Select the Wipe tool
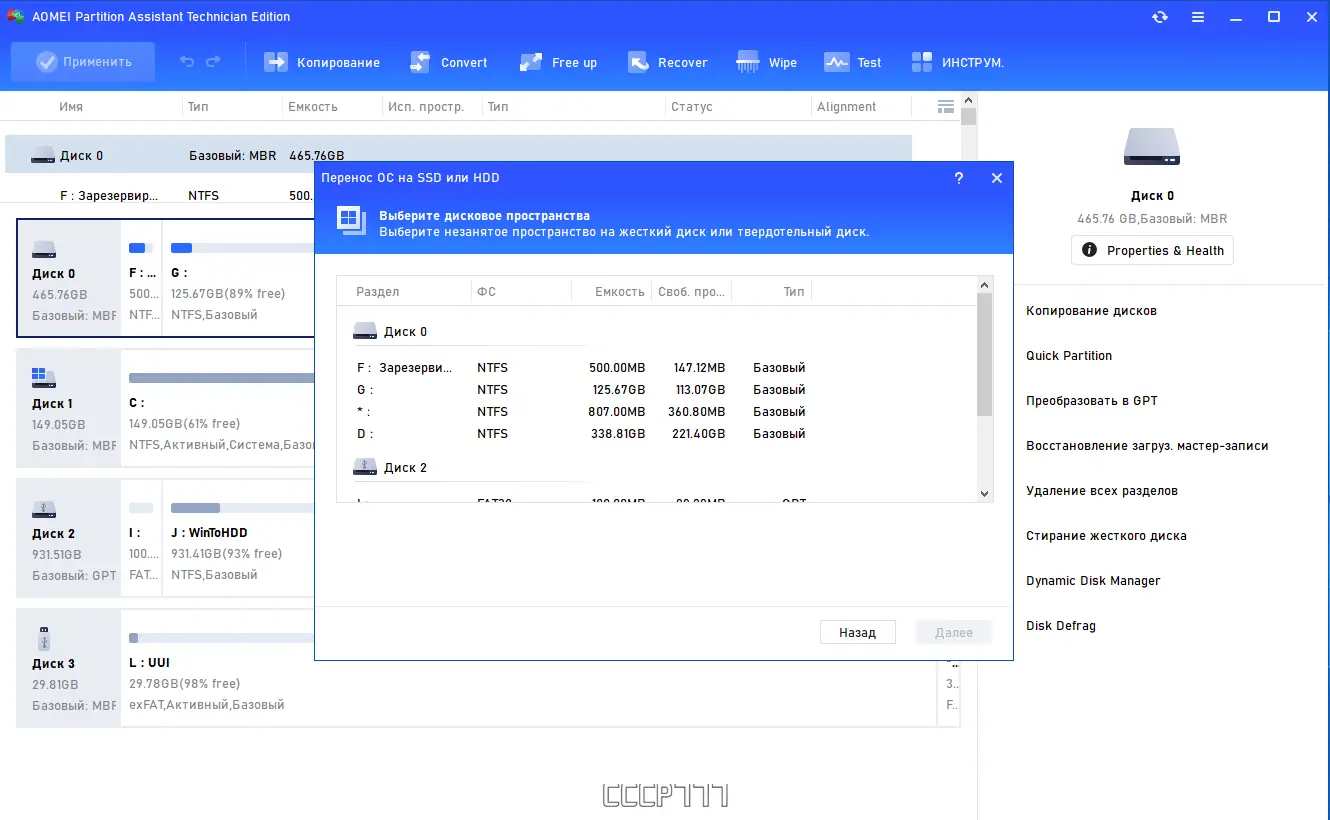This screenshot has width=1330, height=820. [767, 62]
